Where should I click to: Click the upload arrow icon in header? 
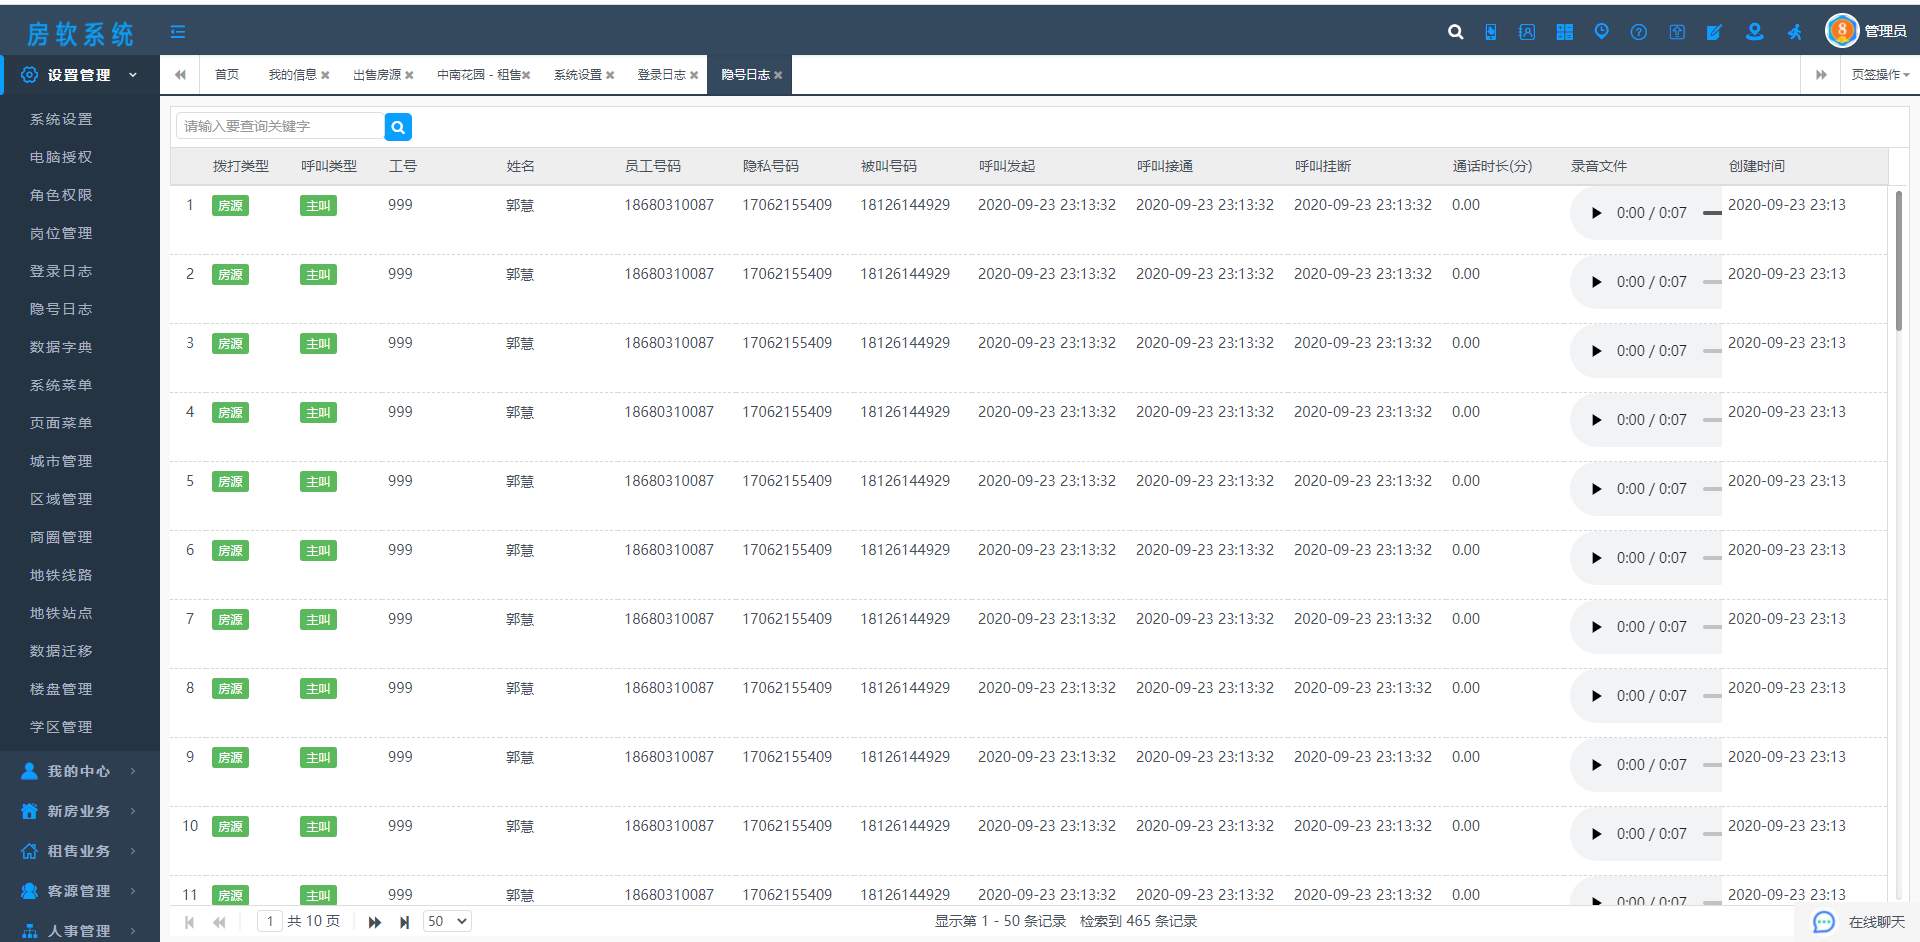[x=1677, y=32]
